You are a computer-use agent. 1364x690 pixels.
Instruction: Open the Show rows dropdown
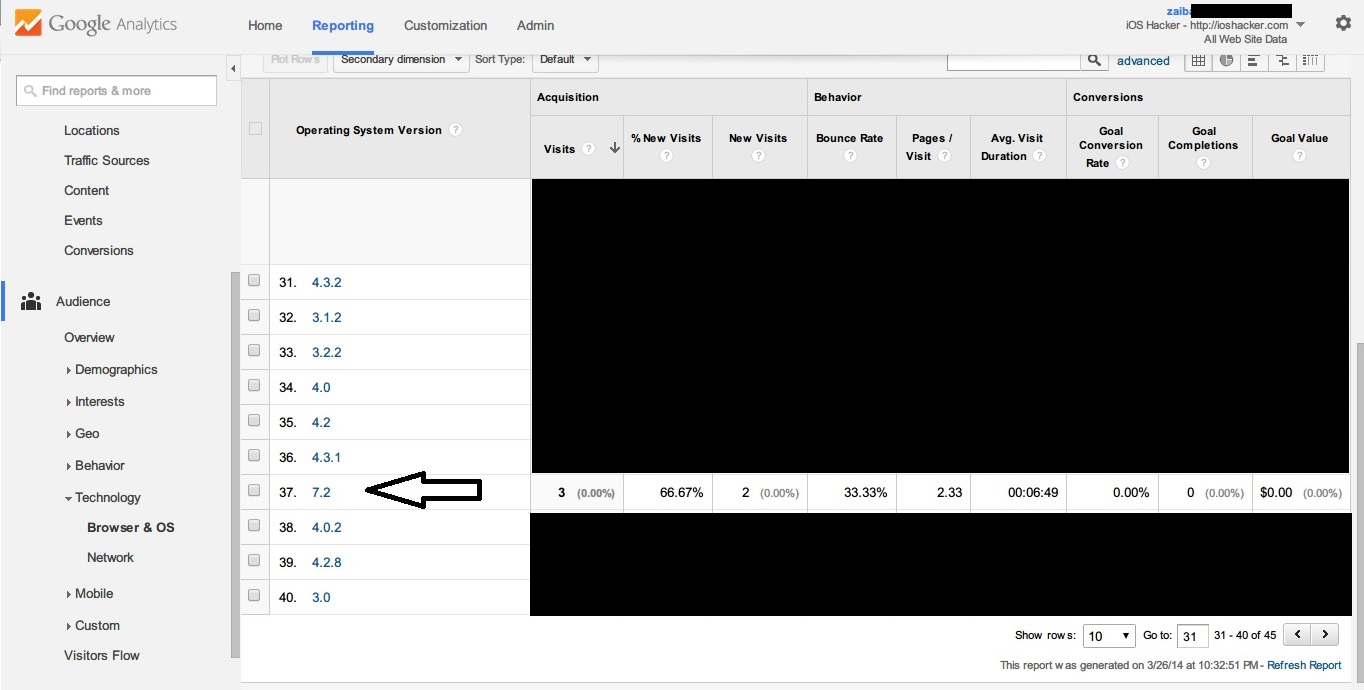(1109, 635)
